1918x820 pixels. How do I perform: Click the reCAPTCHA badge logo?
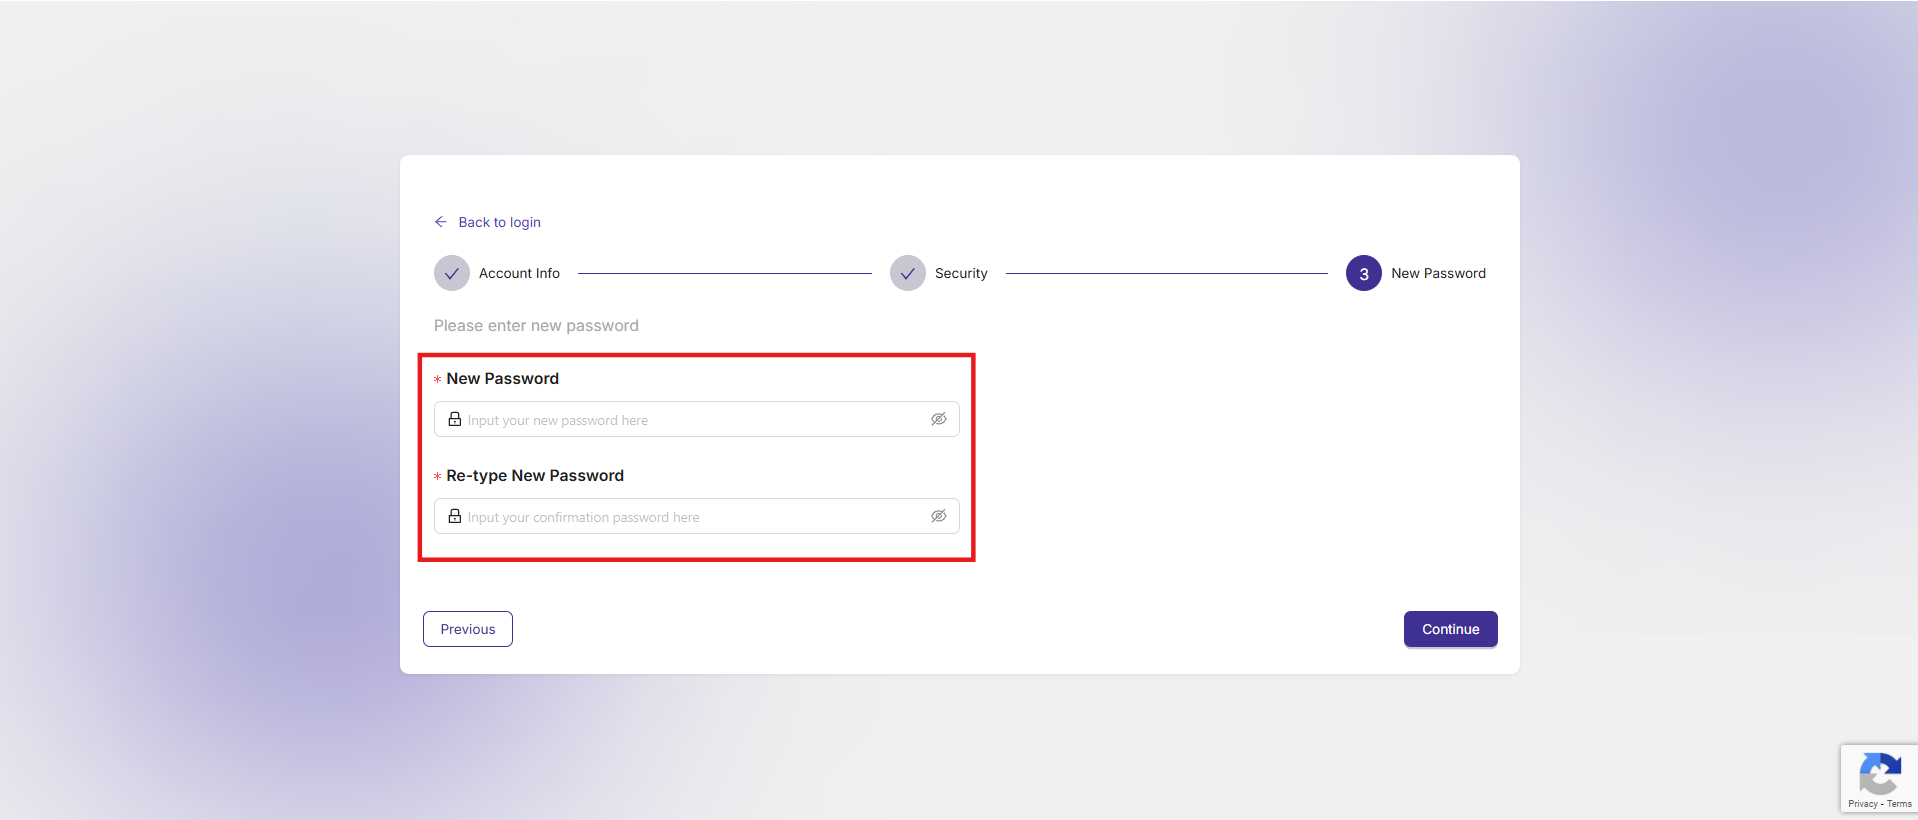click(x=1879, y=773)
